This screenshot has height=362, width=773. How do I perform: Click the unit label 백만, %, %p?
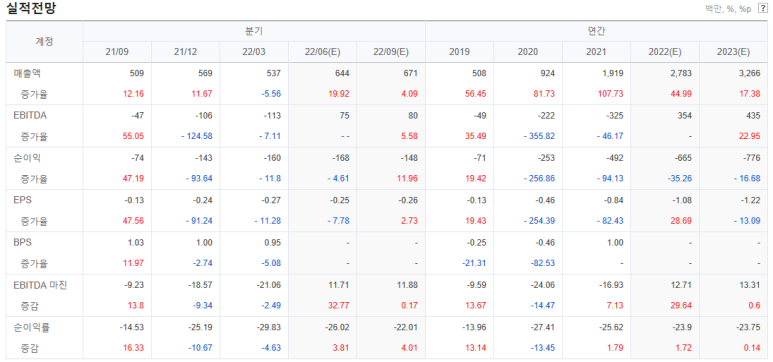coord(729,9)
